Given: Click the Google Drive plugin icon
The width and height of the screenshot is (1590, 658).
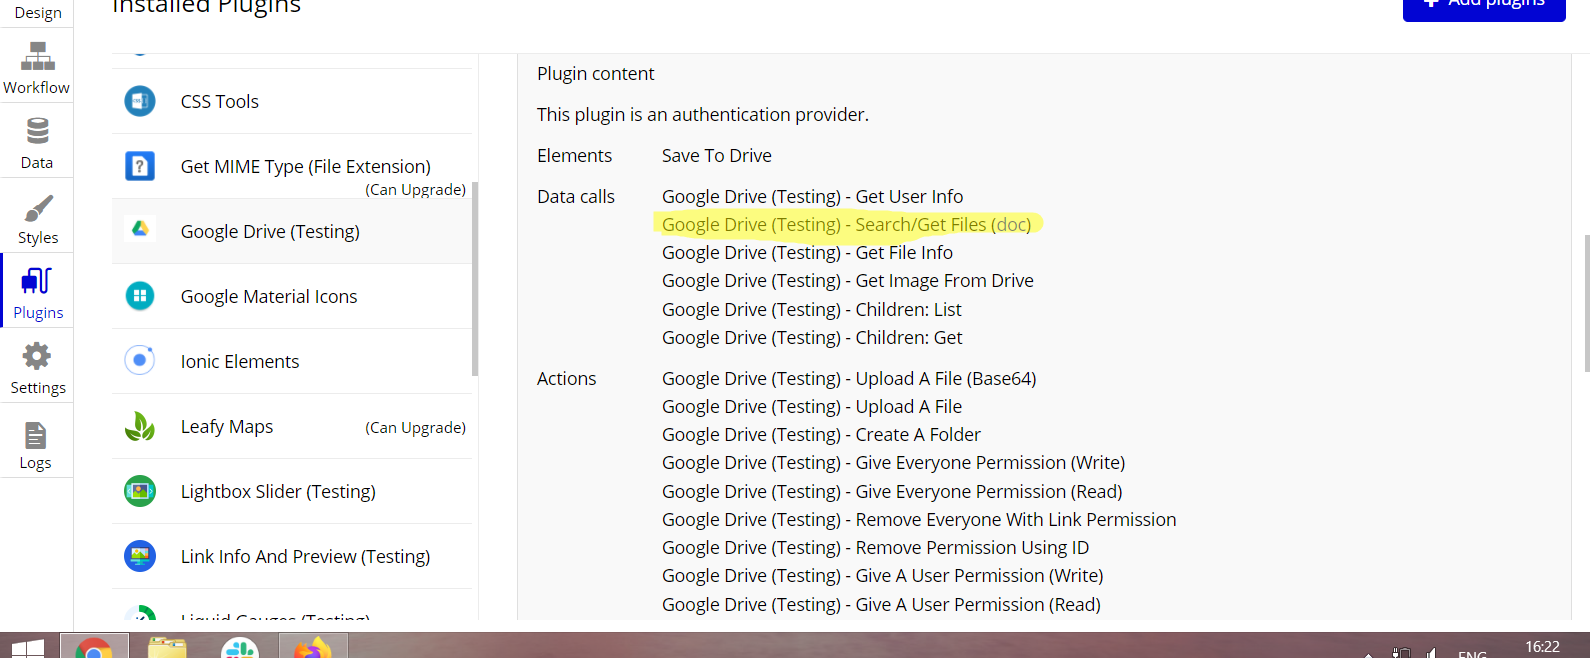Looking at the screenshot, I should [140, 231].
